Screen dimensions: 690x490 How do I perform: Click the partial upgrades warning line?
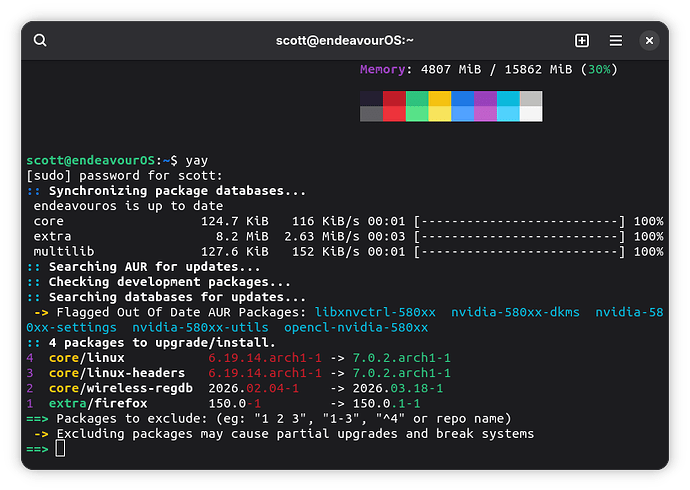(284, 434)
